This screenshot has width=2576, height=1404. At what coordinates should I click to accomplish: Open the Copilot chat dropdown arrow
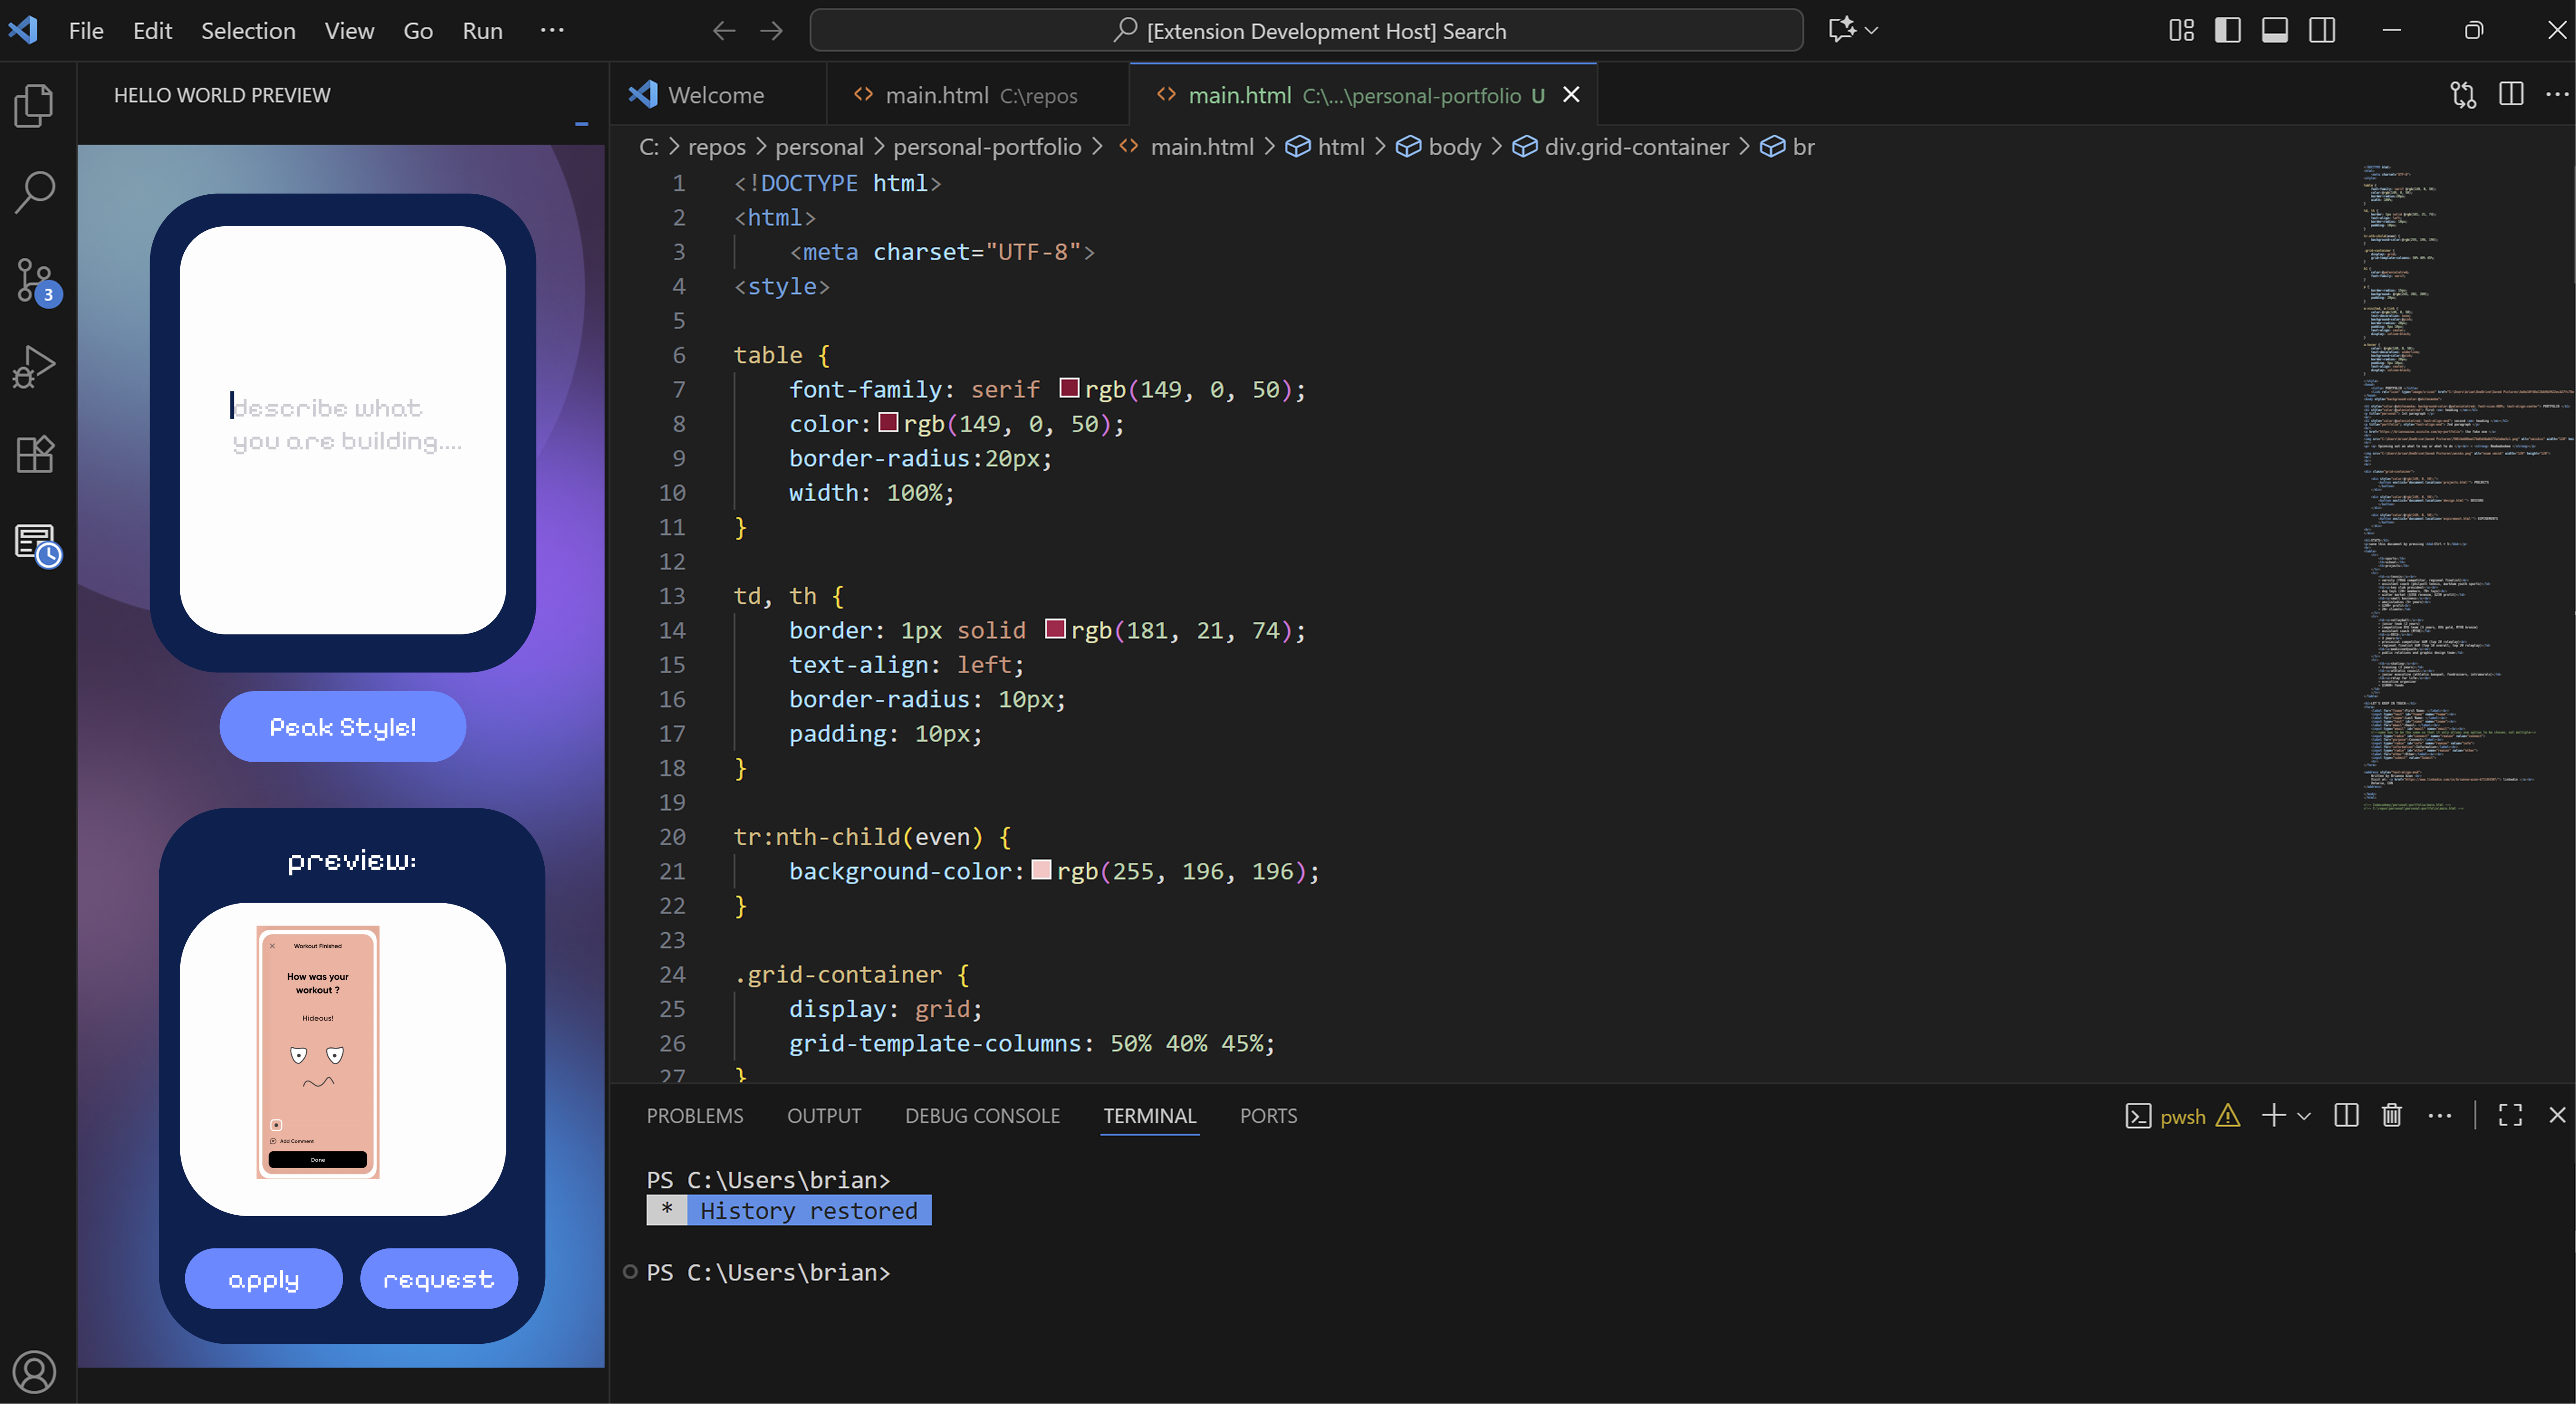click(1872, 31)
